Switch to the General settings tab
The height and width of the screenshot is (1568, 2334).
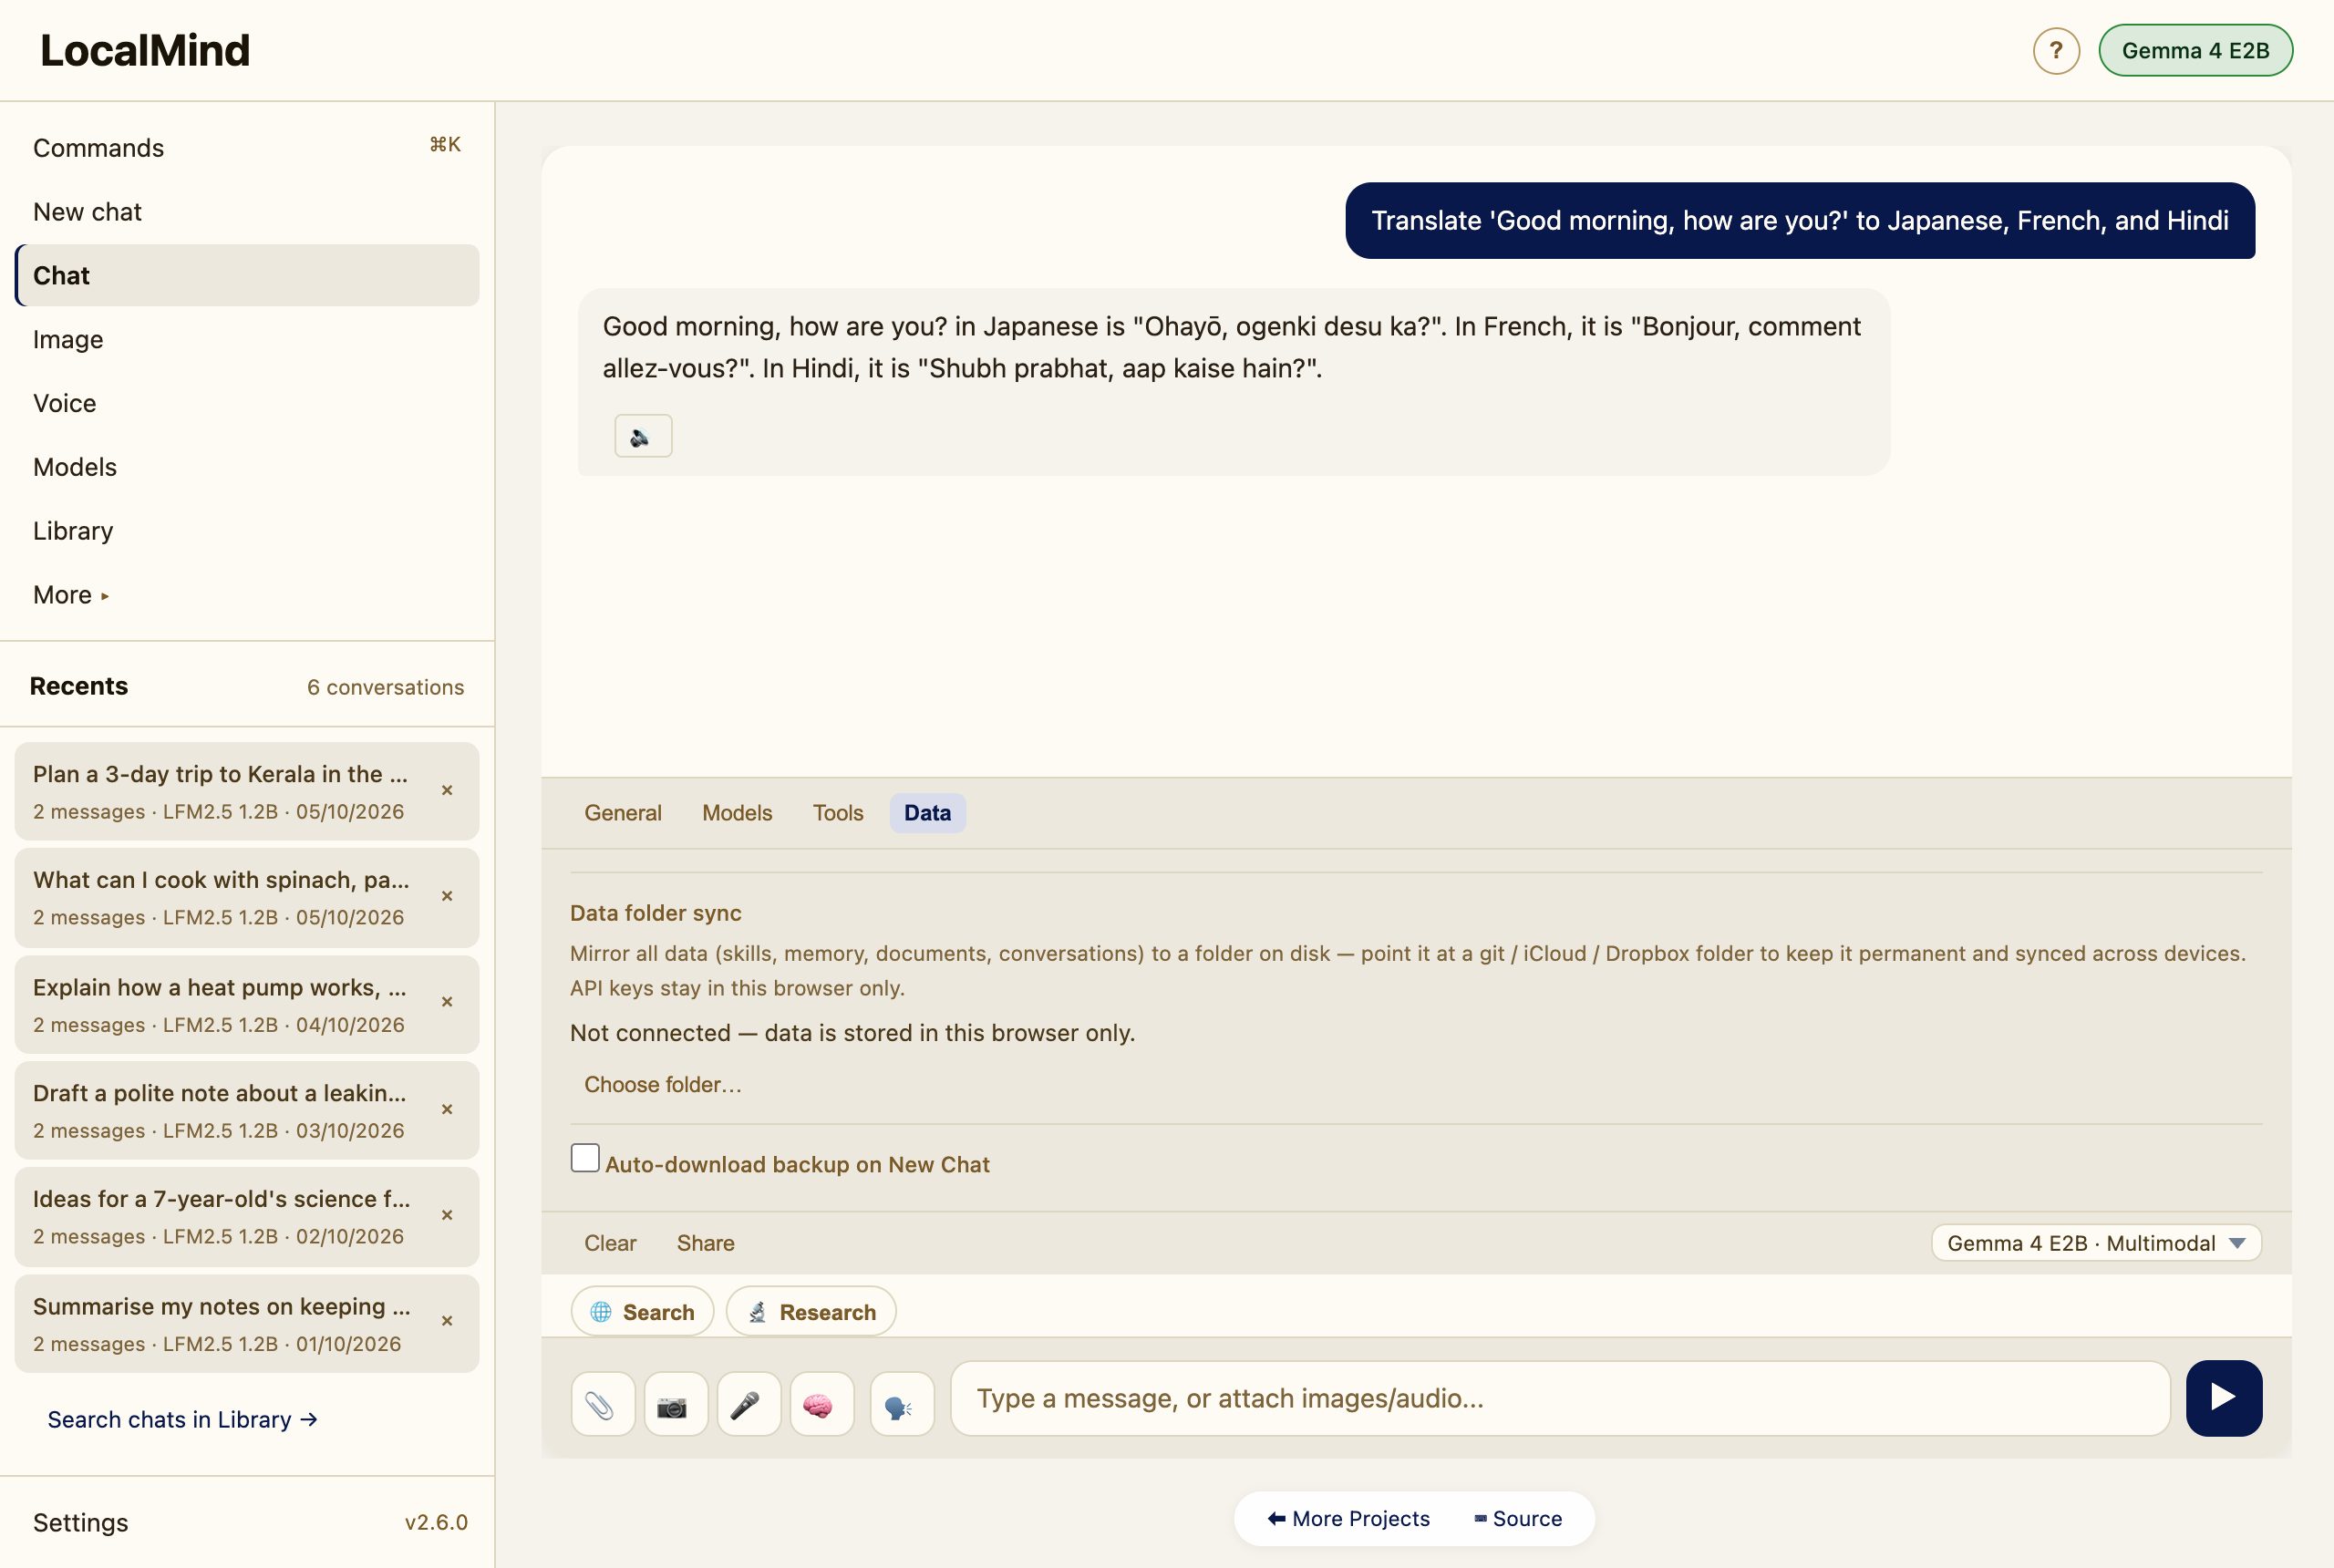coord(622,813)
